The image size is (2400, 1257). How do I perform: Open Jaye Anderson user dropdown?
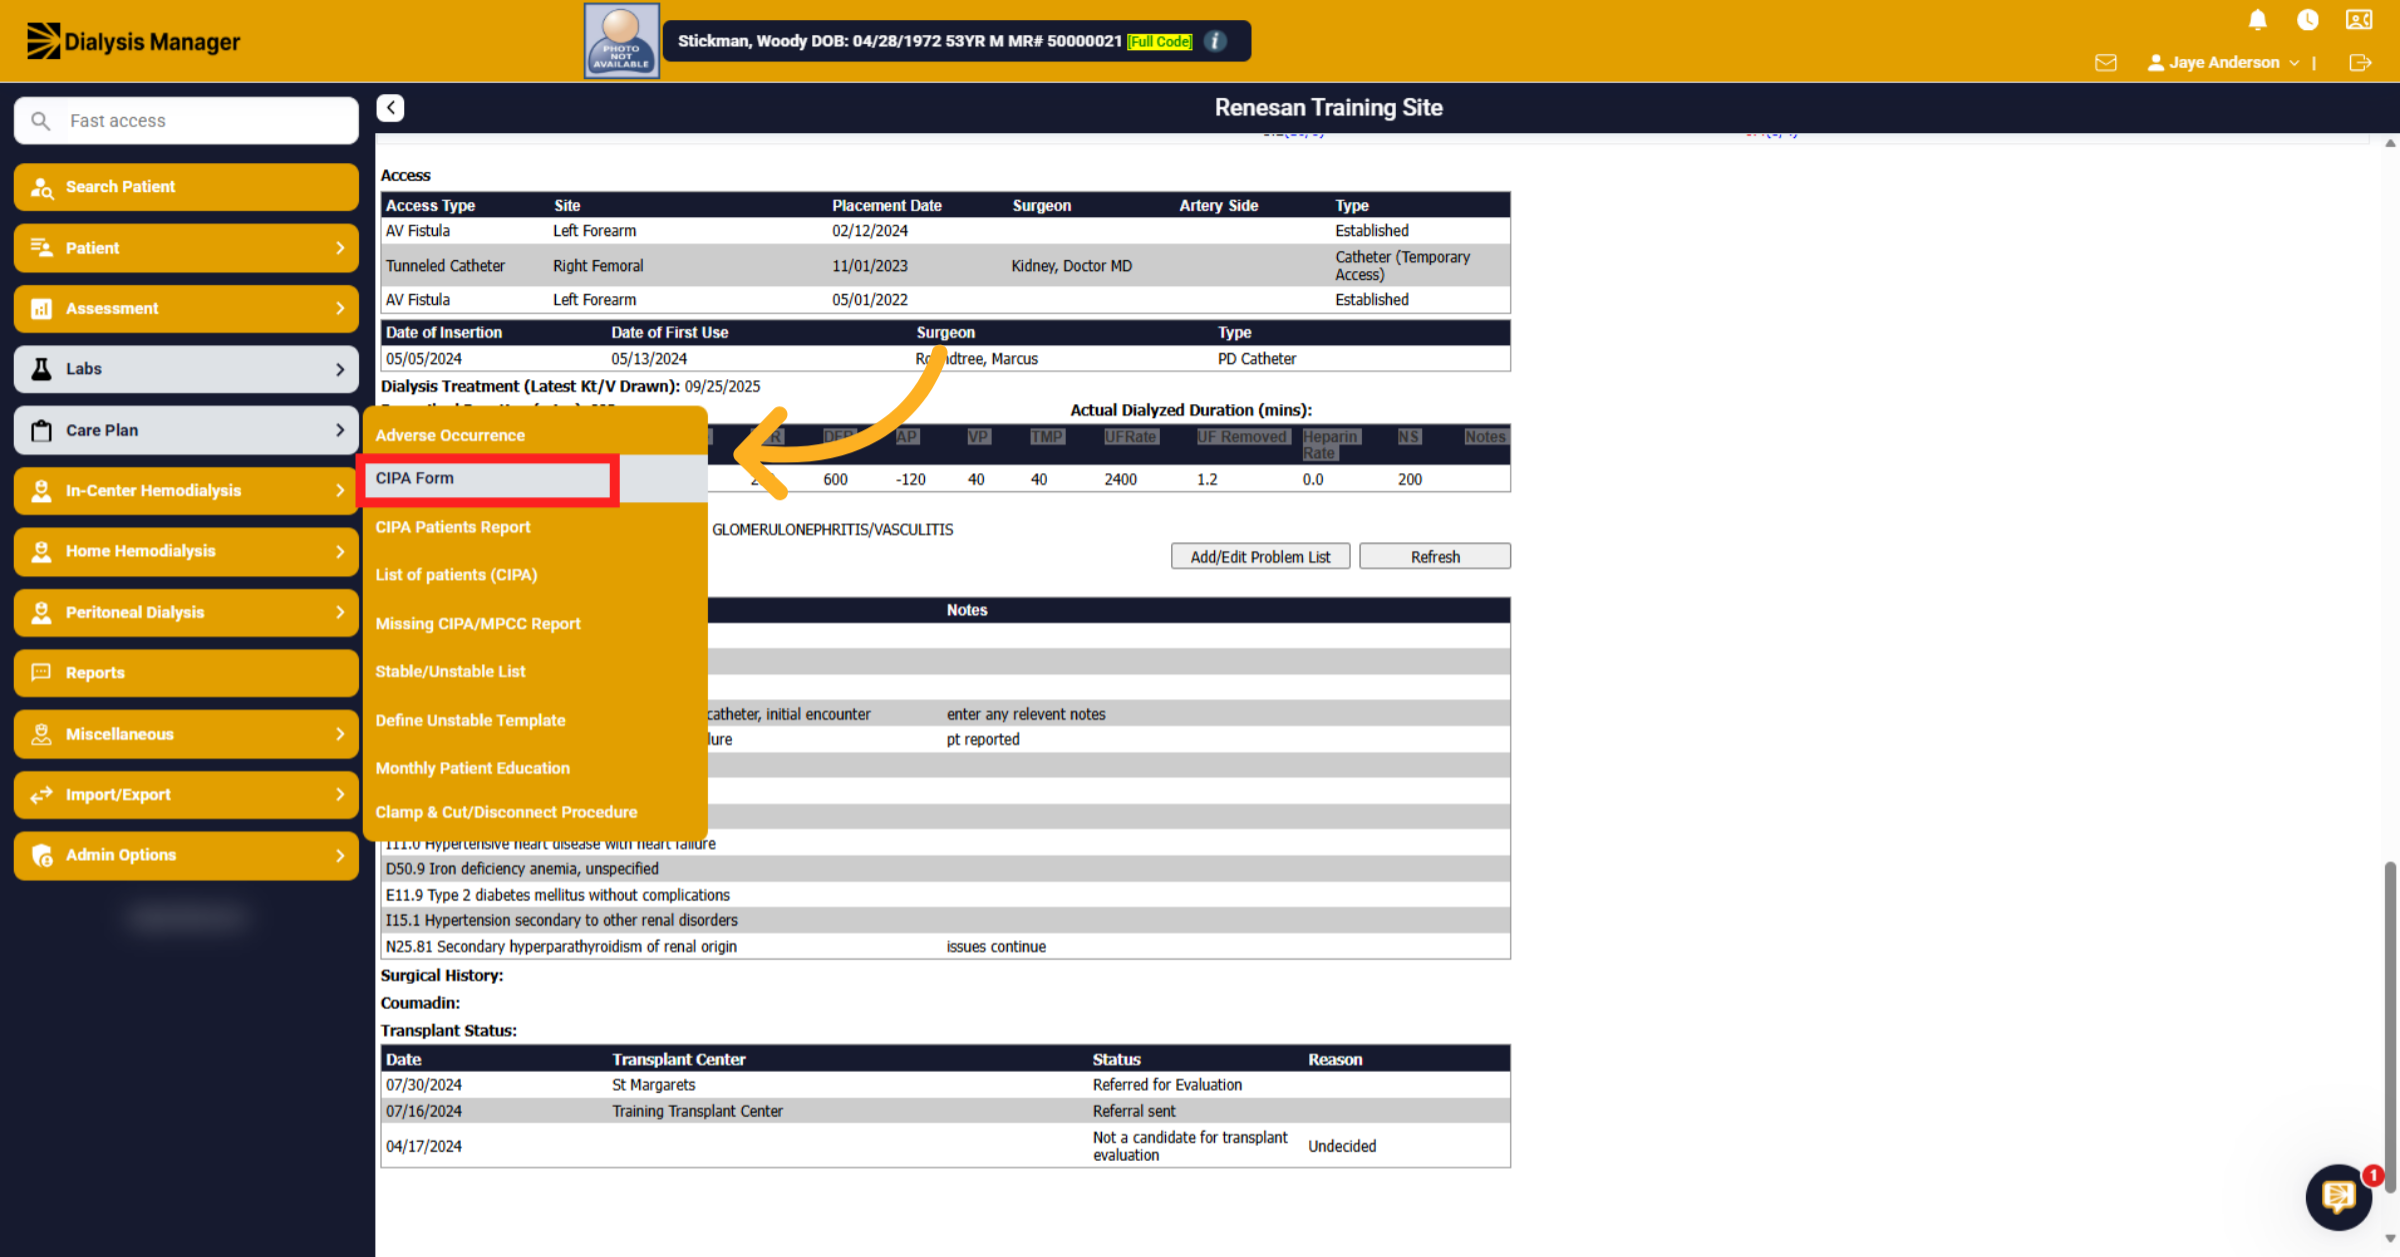[x=2223, y=63]
